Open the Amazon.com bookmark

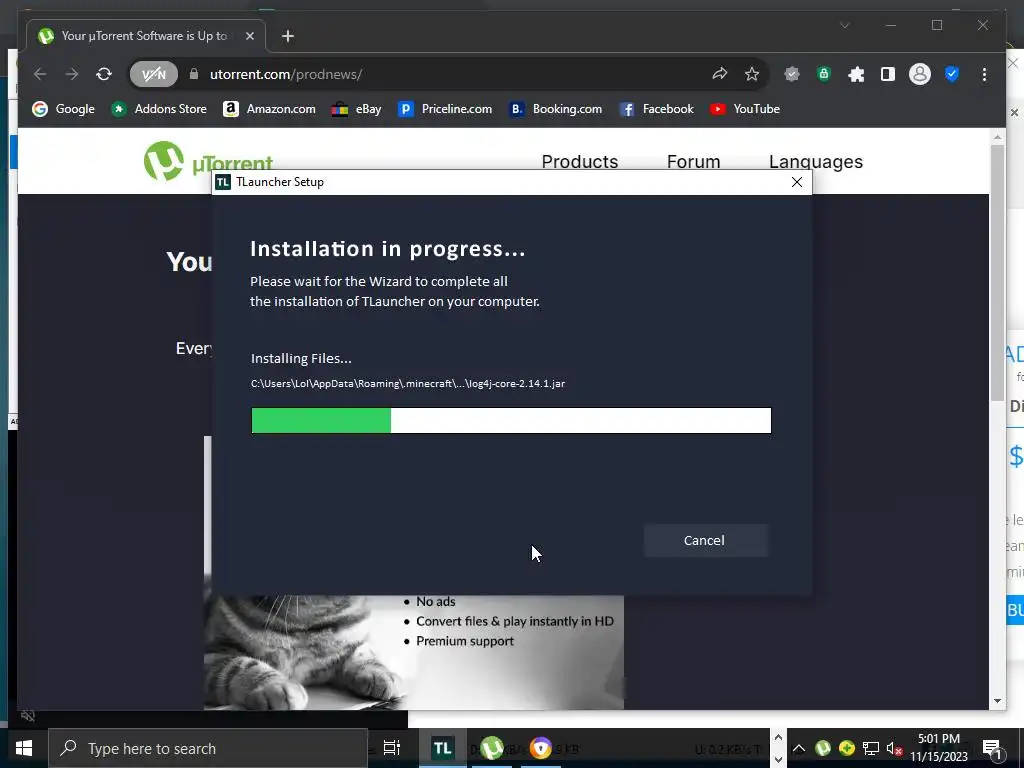(269, 109)
